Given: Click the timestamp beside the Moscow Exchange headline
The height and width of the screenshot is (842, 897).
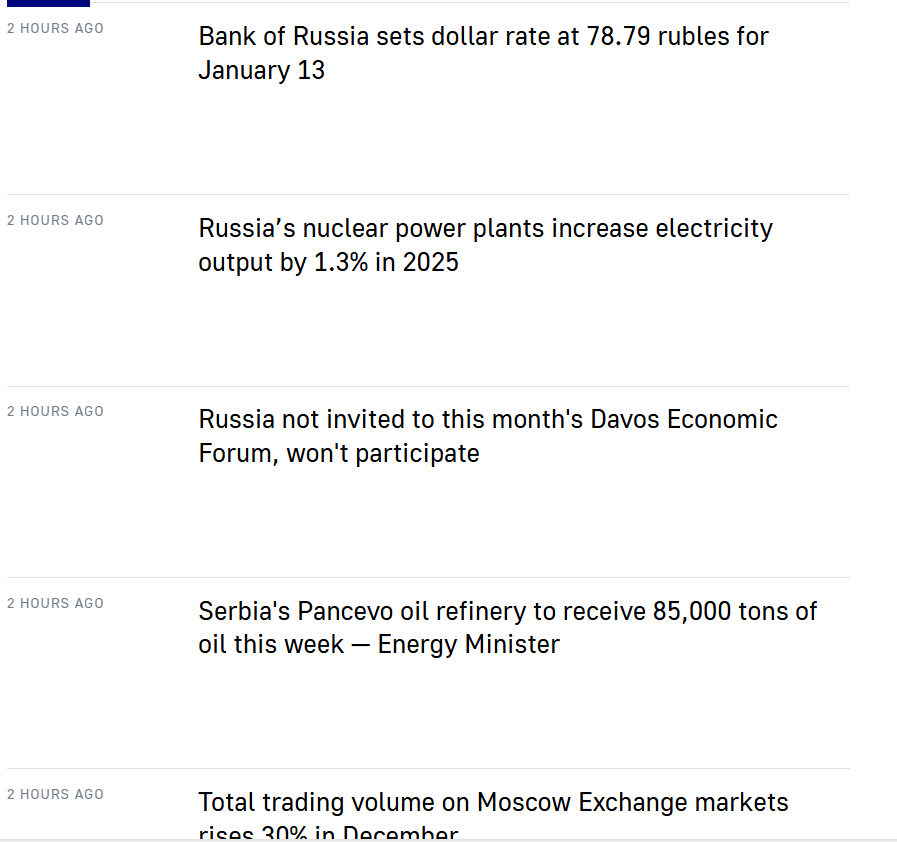Looking at the screenshot, I should (55, 794).
